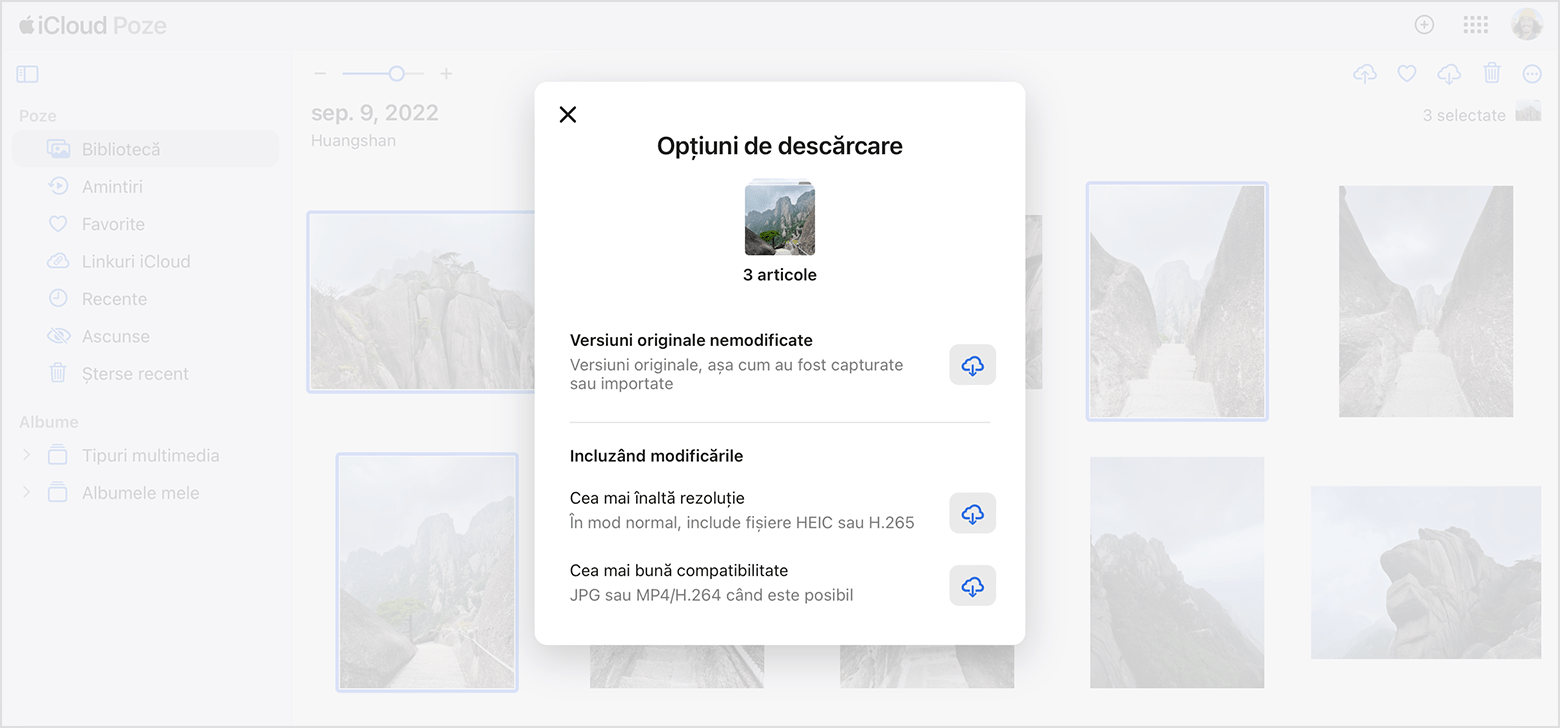Select the selected stairway between rocks photo
The width and height of the screenshot is (1560, 728).
(1177, 301)
